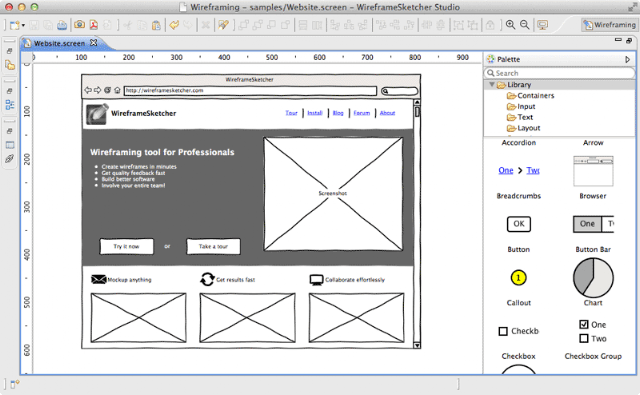
Task: Click the Palette search field
Action: (x=559, y=73)
